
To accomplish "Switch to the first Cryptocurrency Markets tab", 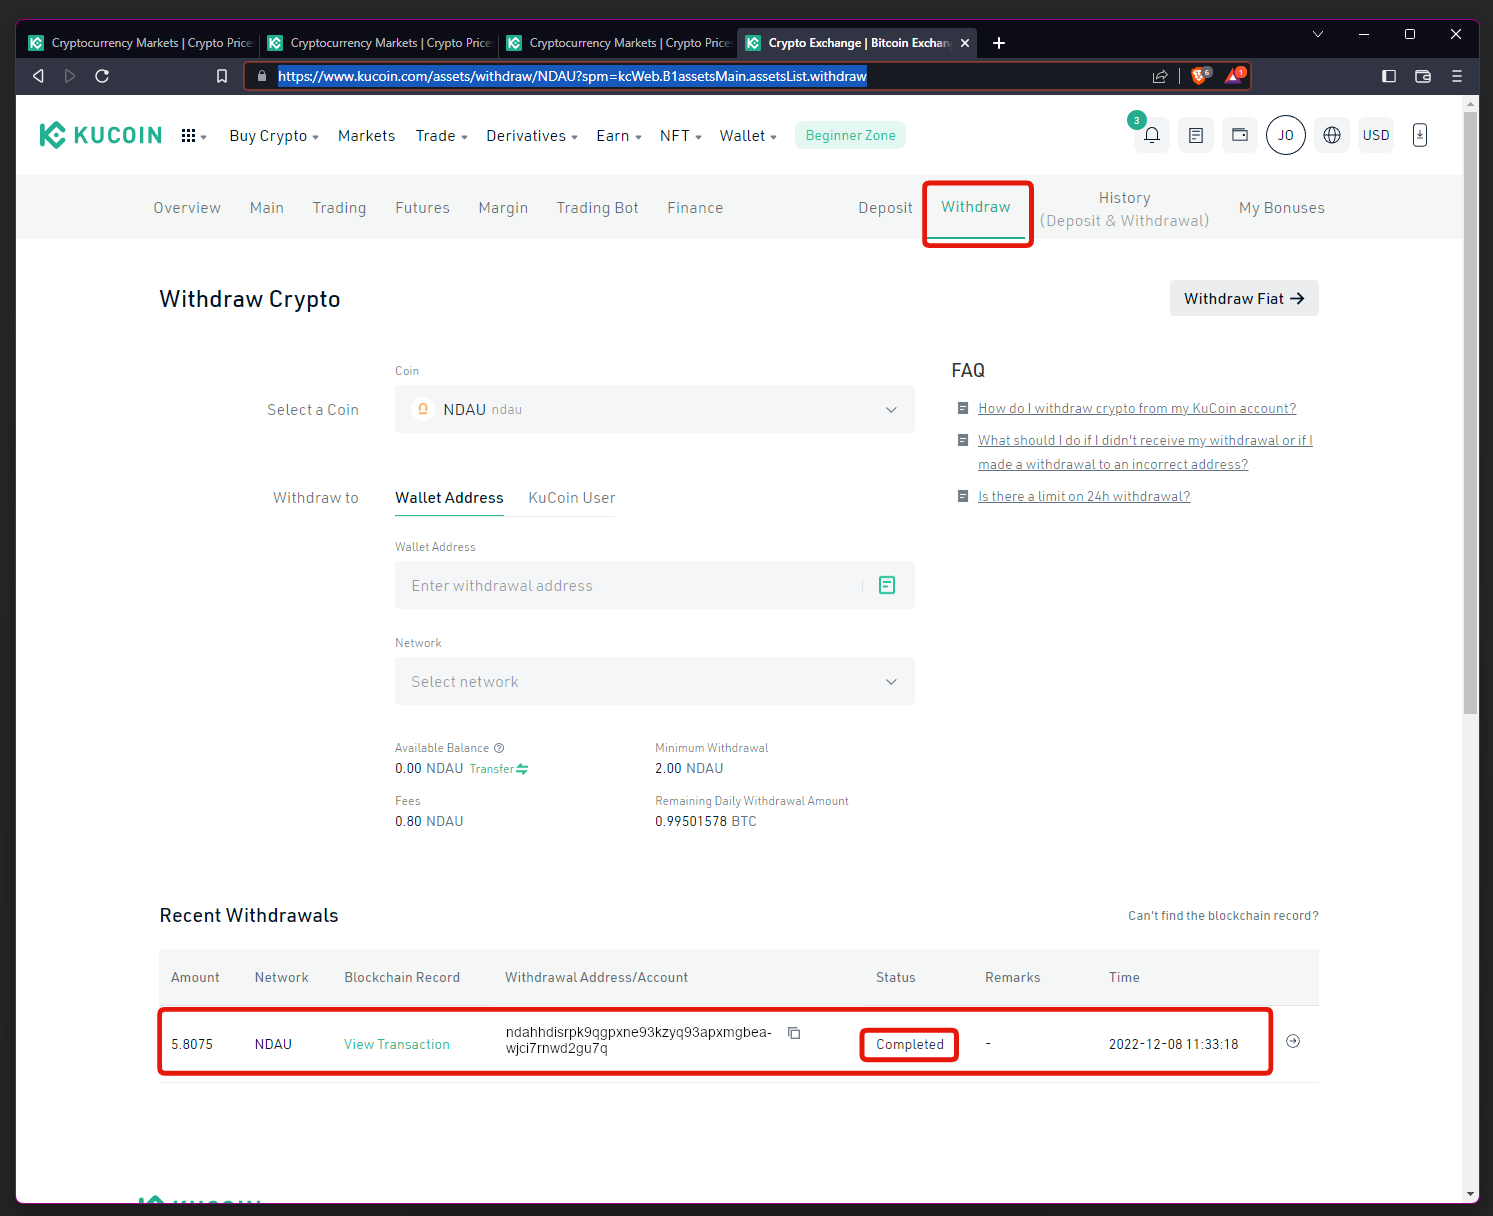I will point(142,43).
